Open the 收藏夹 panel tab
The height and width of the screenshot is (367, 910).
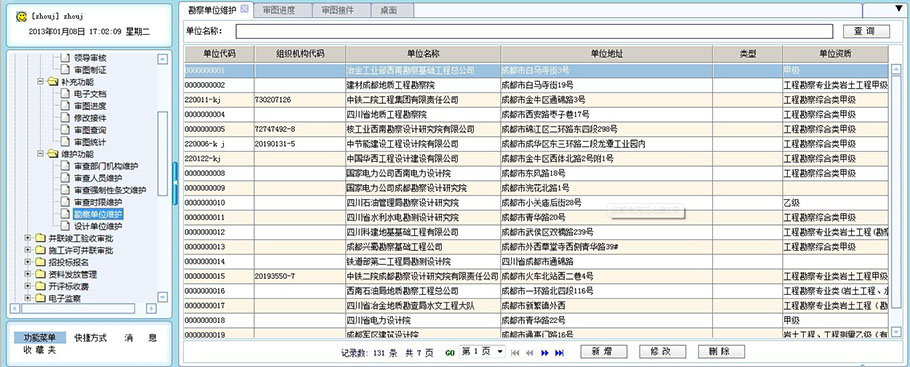tap(39, 350)
